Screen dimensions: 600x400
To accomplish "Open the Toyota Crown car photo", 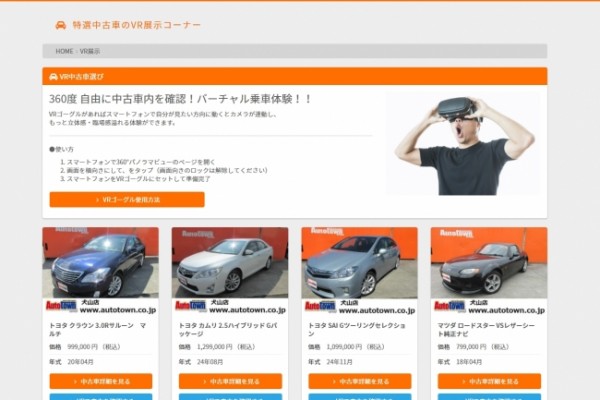I will click(x=100, y=263).
